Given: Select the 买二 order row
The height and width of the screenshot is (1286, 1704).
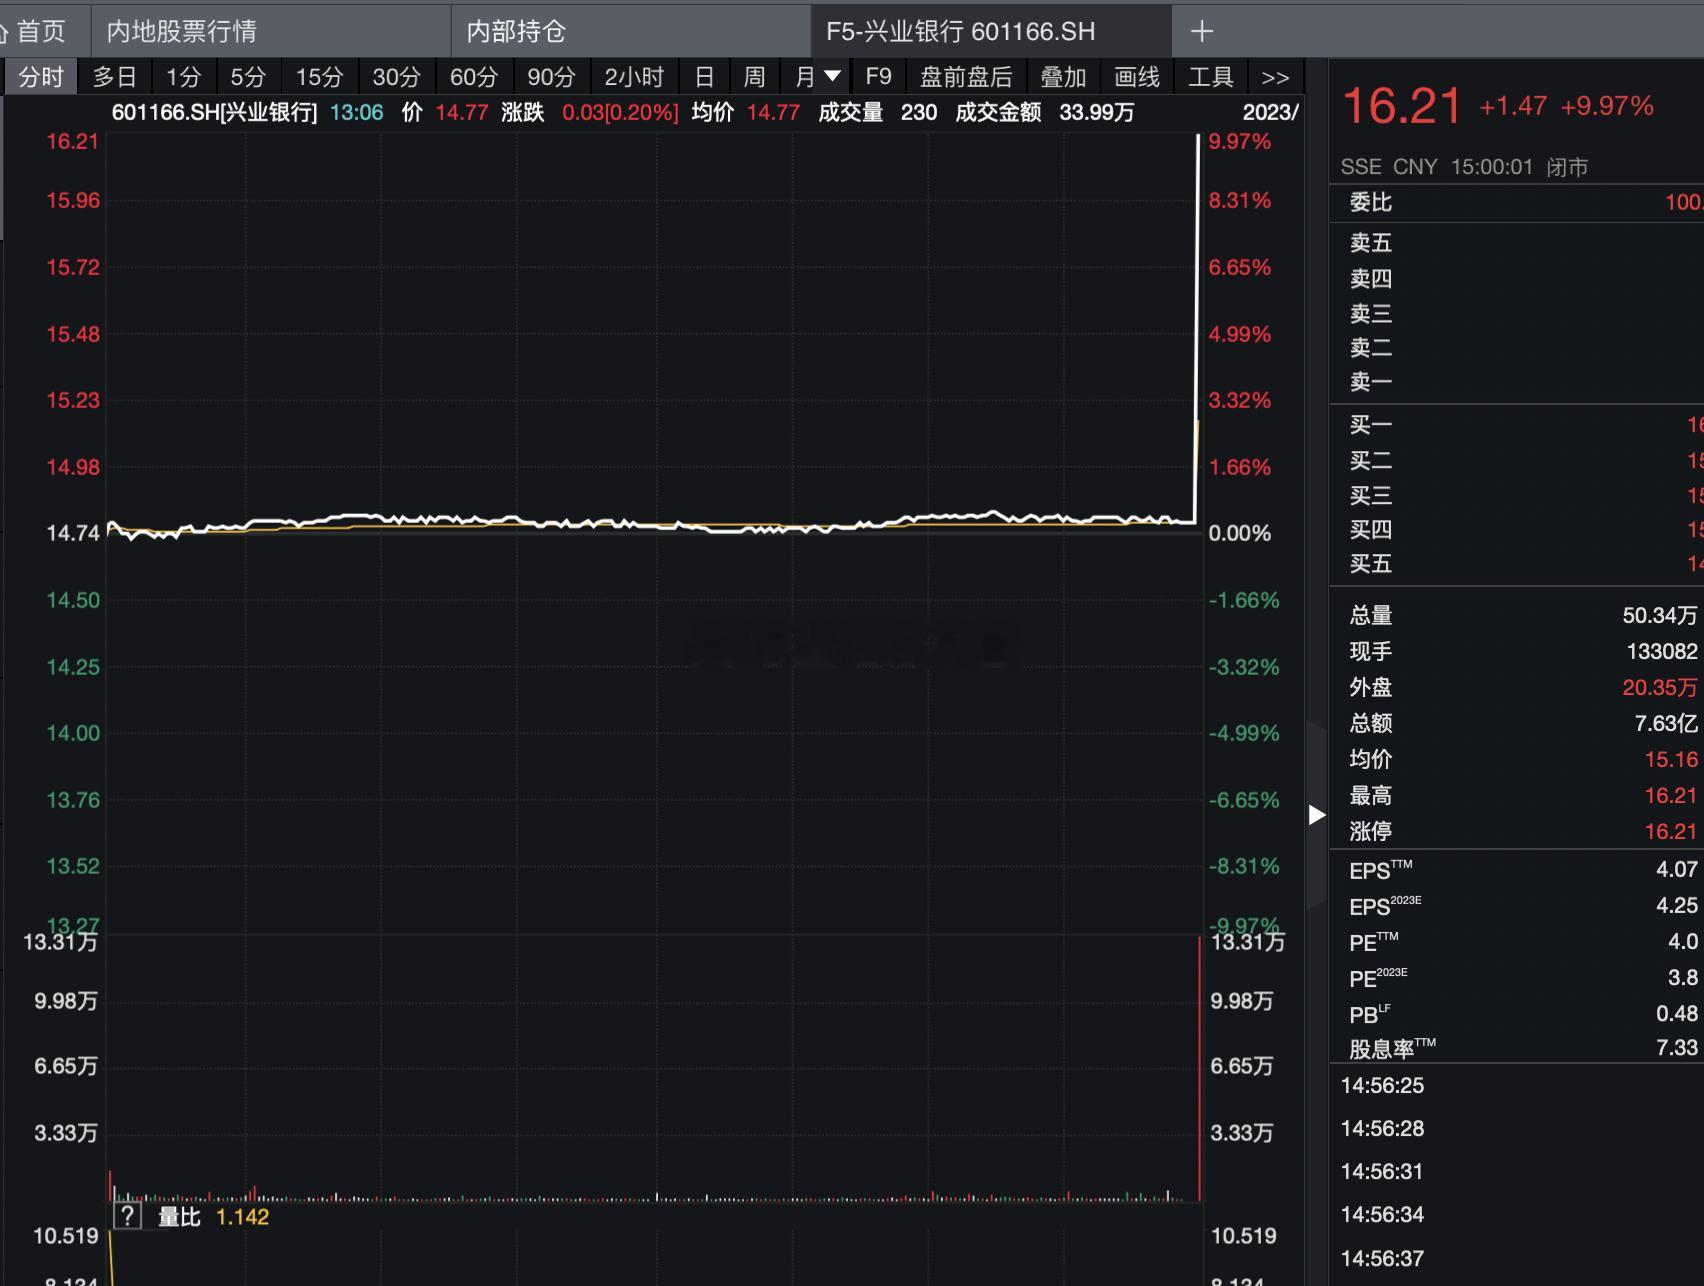Looking at the screenshot, I should [1517, 461].
